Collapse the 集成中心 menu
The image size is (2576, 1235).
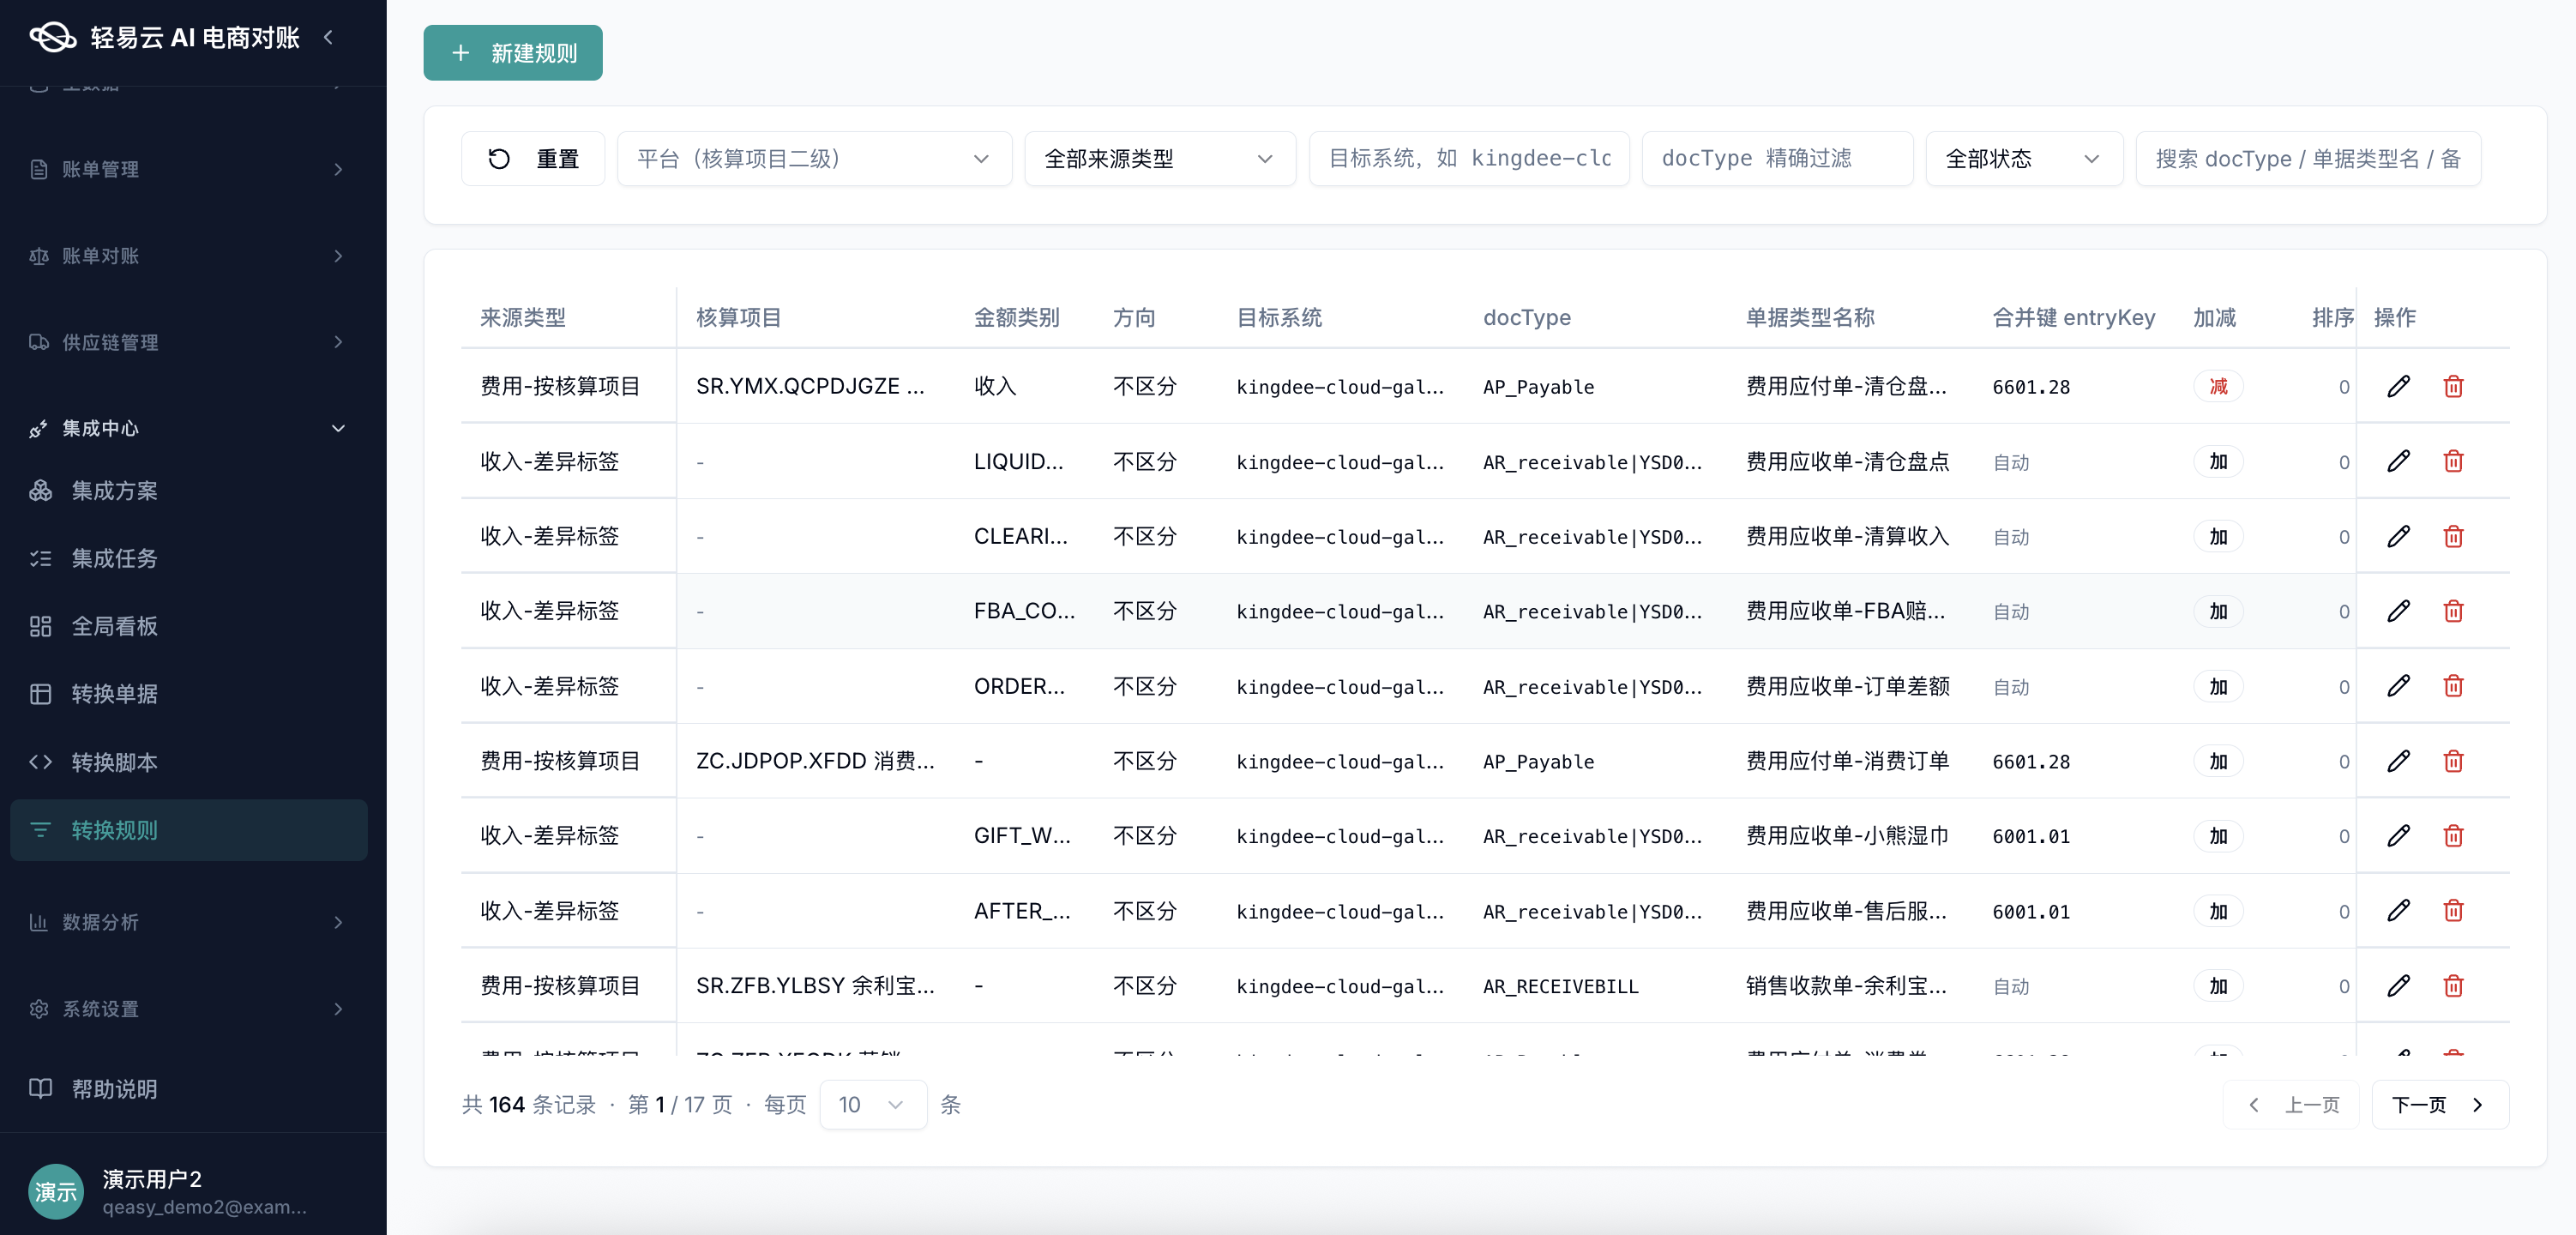188,428
